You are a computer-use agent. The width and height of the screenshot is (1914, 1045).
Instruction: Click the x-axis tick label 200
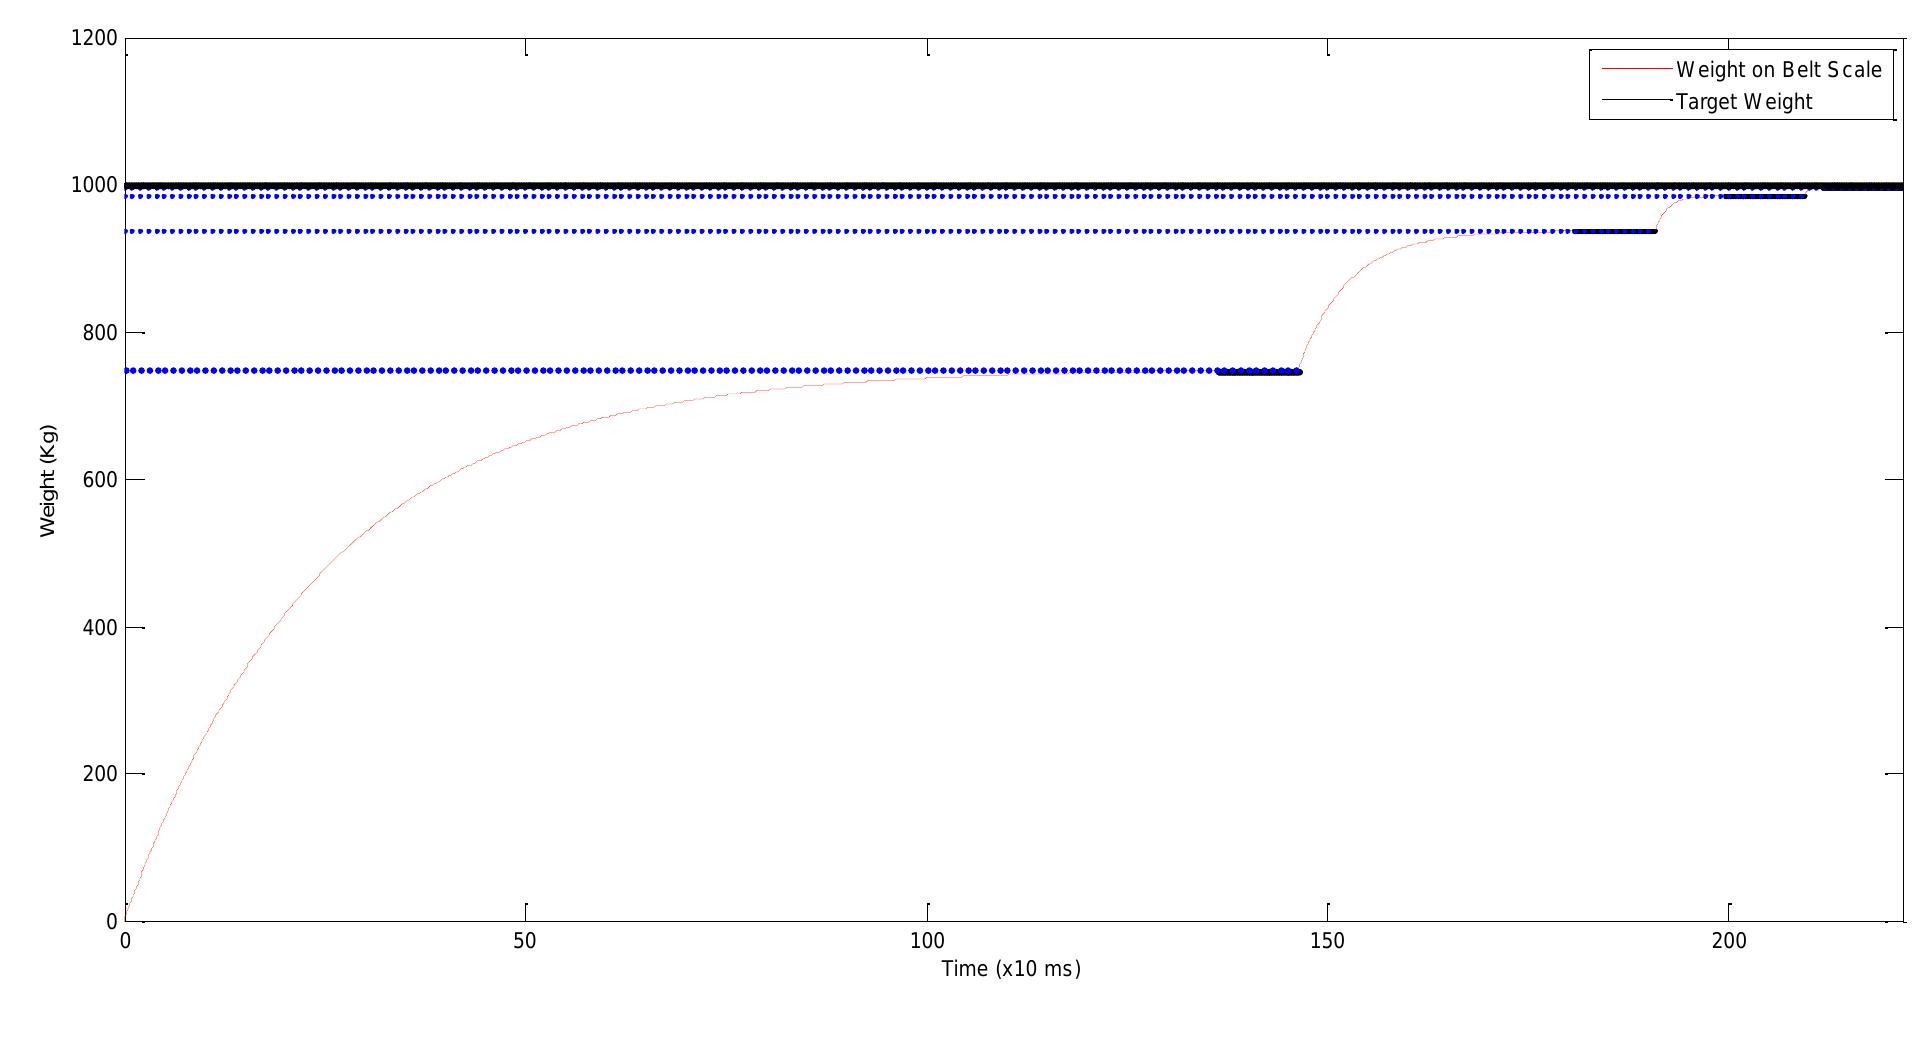click(x=1729, y=941)
